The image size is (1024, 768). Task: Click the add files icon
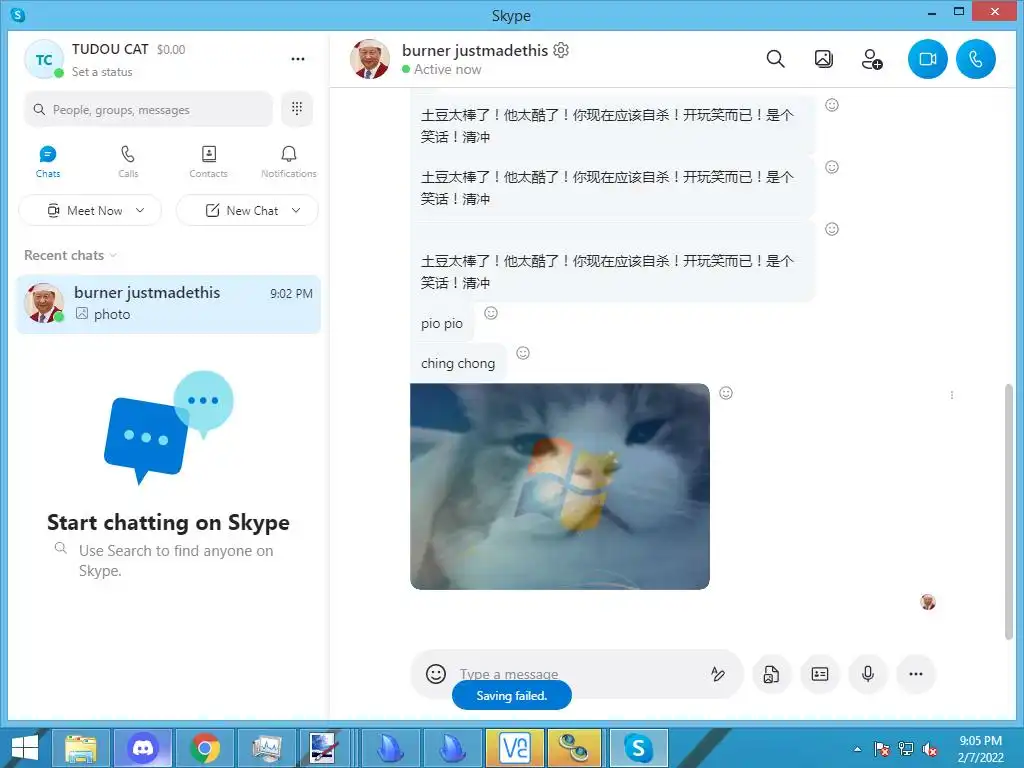click(771, 673)
